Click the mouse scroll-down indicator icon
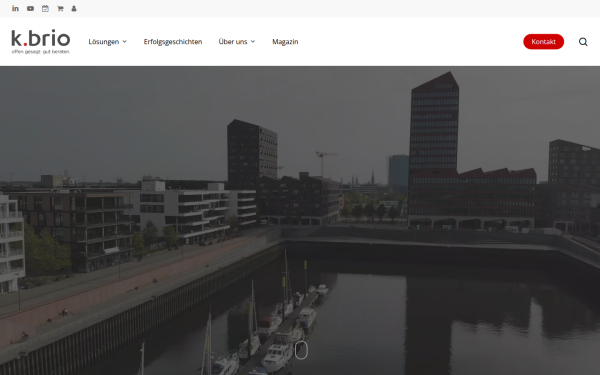The image size is (600, 375). (301, 350)
